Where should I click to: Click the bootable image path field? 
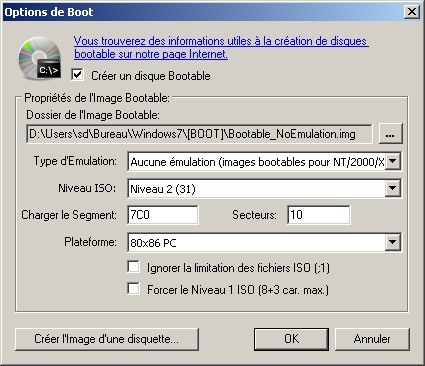199,134
